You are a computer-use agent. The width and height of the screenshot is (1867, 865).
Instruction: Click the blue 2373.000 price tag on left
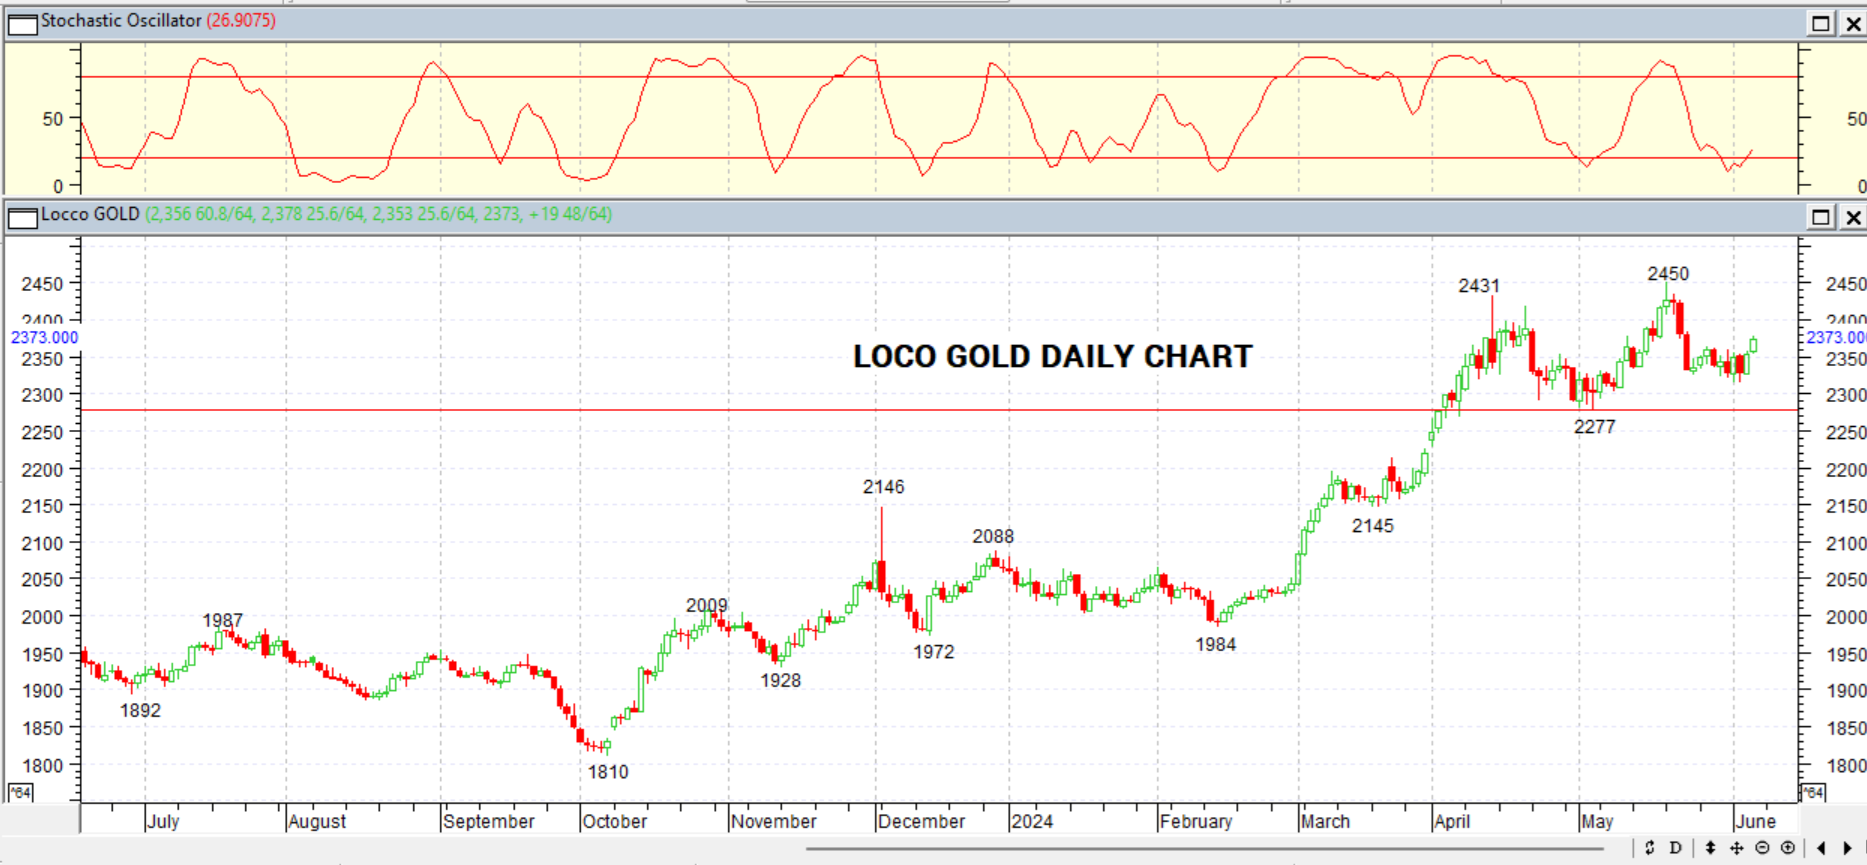pos(44,338)
